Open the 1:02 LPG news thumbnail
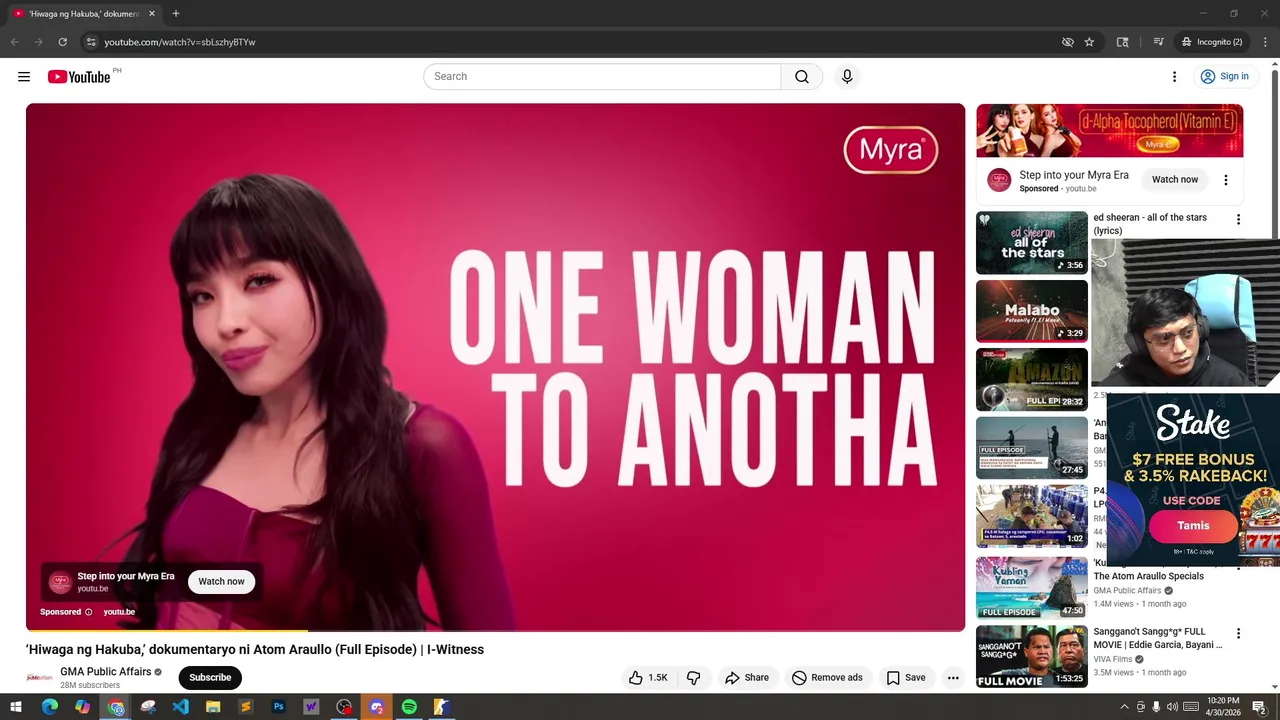1280x720 pixels. click(x=1032, y=516)
